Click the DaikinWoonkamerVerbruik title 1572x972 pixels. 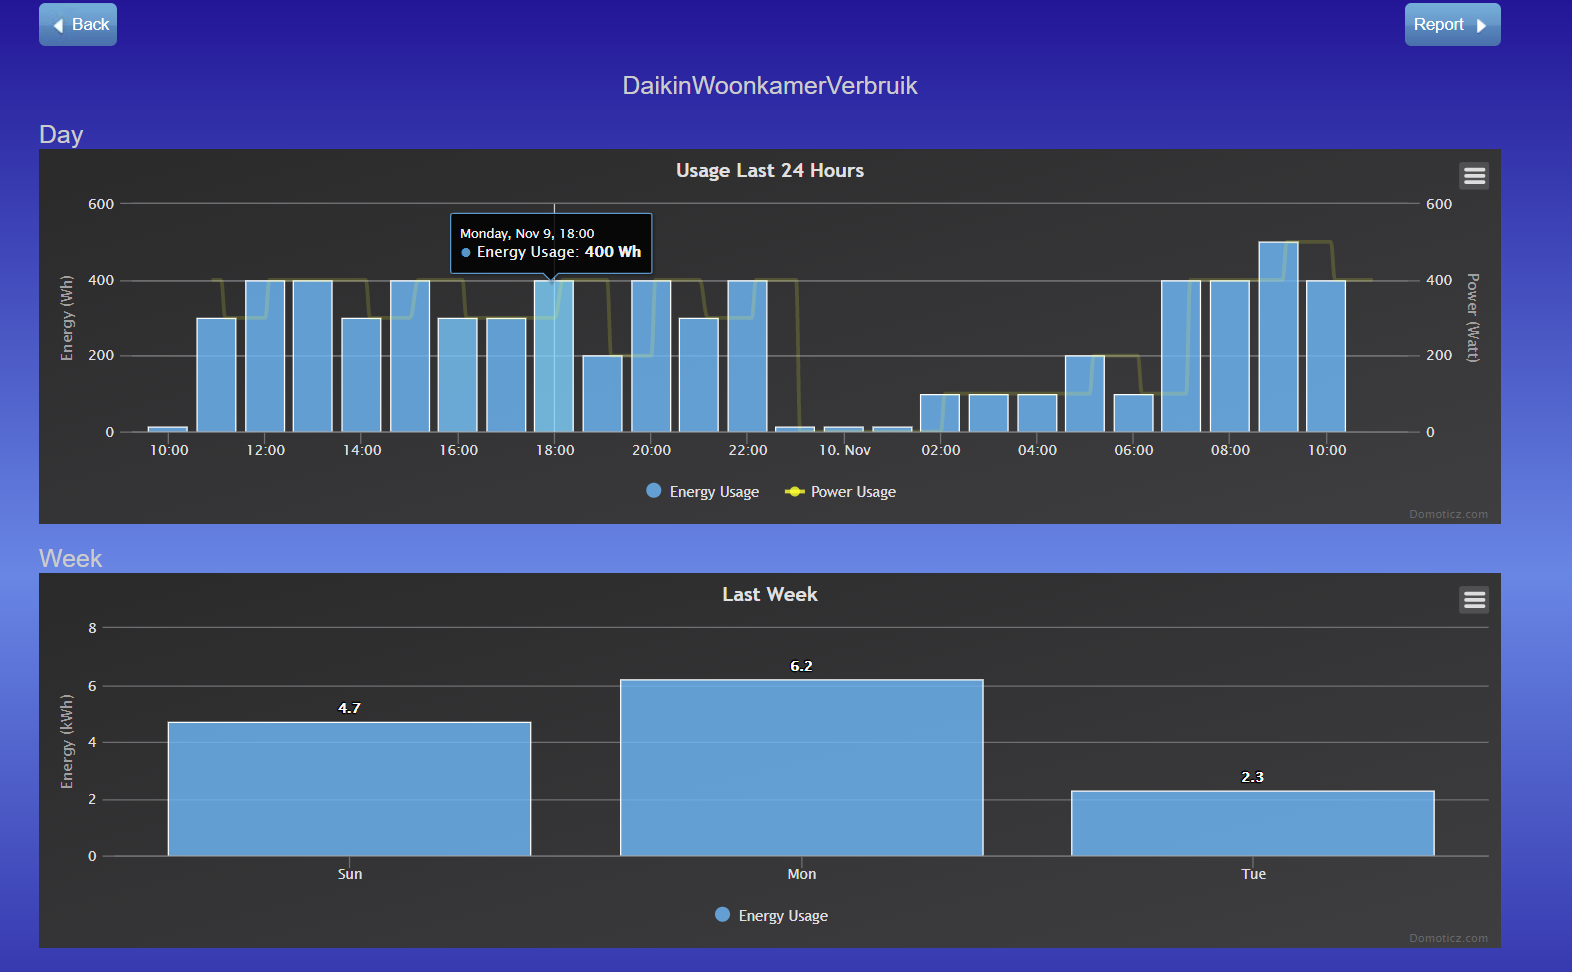pyautogui.click(x=770, y=86)
